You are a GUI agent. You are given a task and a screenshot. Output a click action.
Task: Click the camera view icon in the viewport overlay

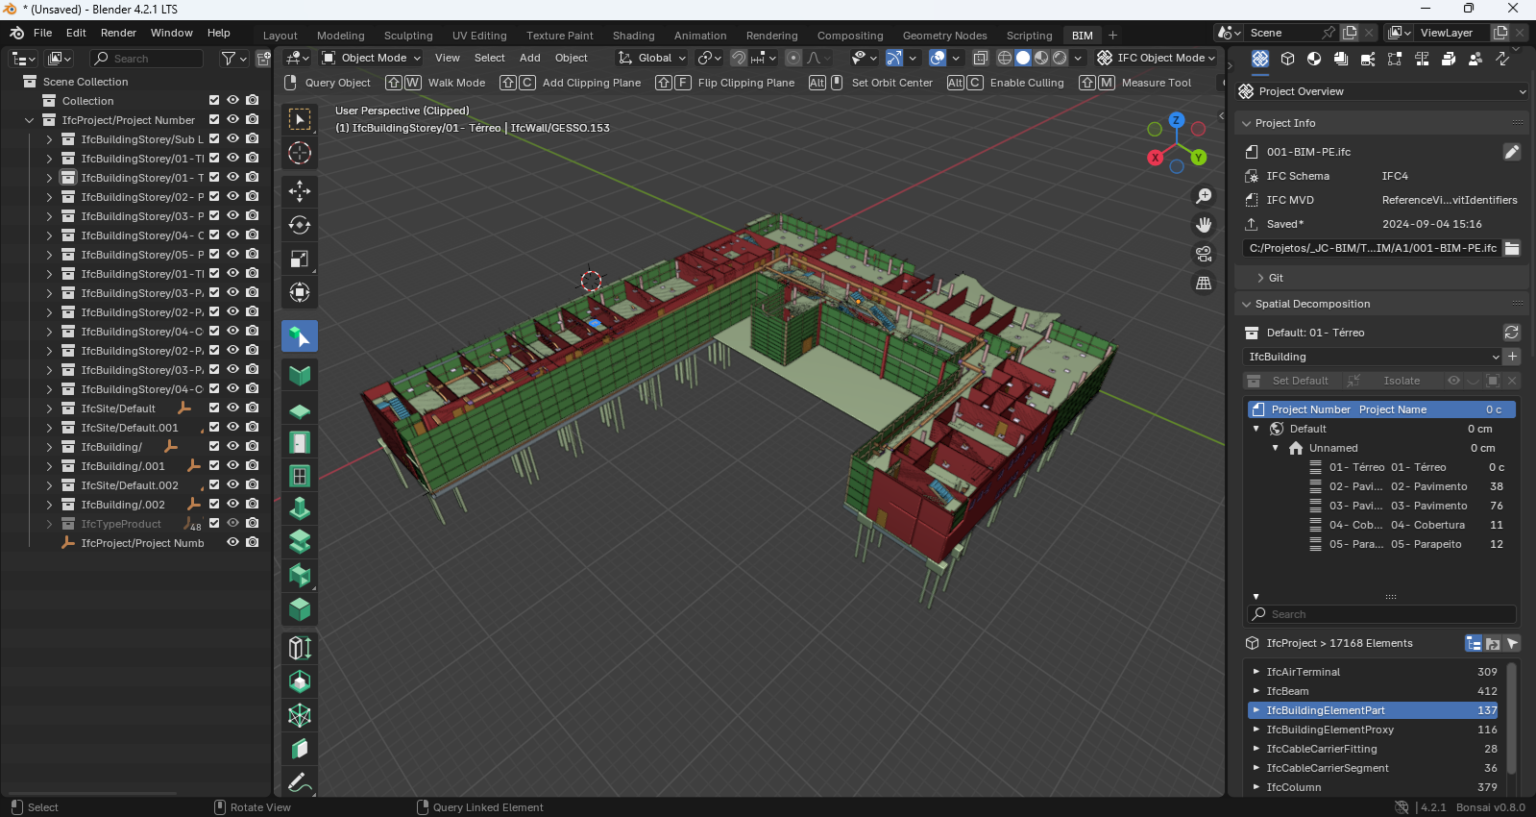point(1203,254)
